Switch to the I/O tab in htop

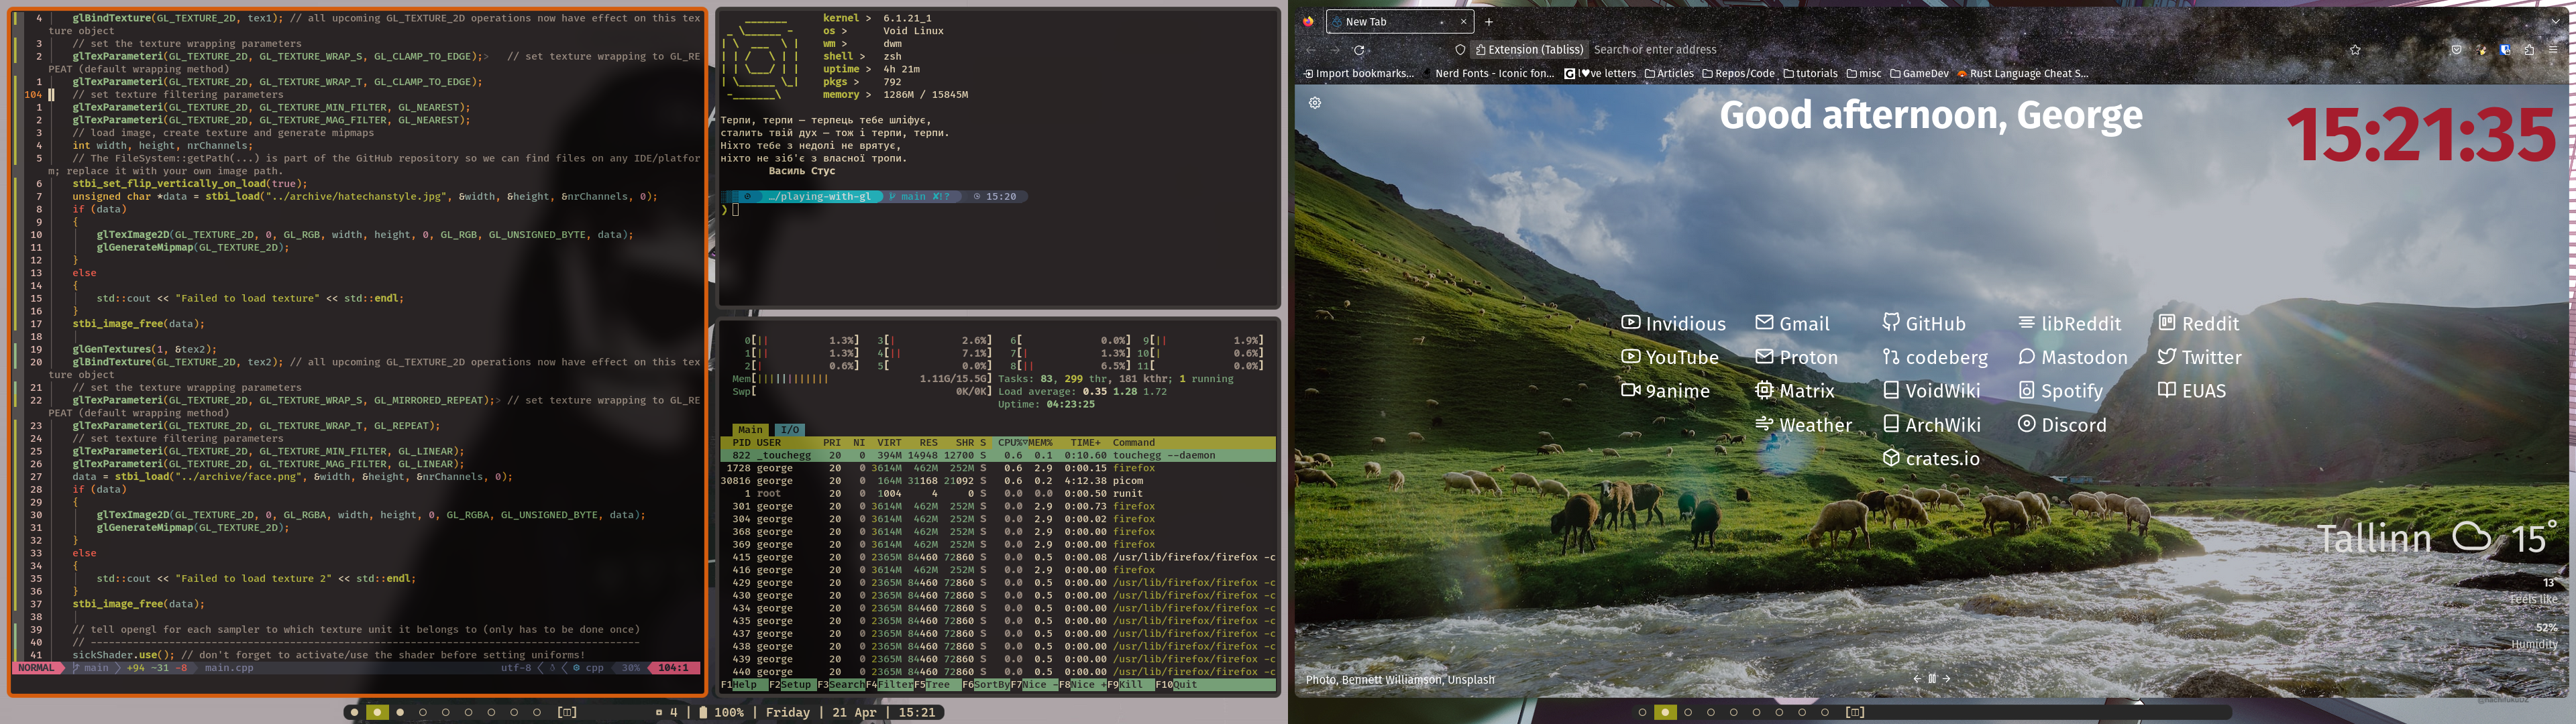tap(790, 429)
